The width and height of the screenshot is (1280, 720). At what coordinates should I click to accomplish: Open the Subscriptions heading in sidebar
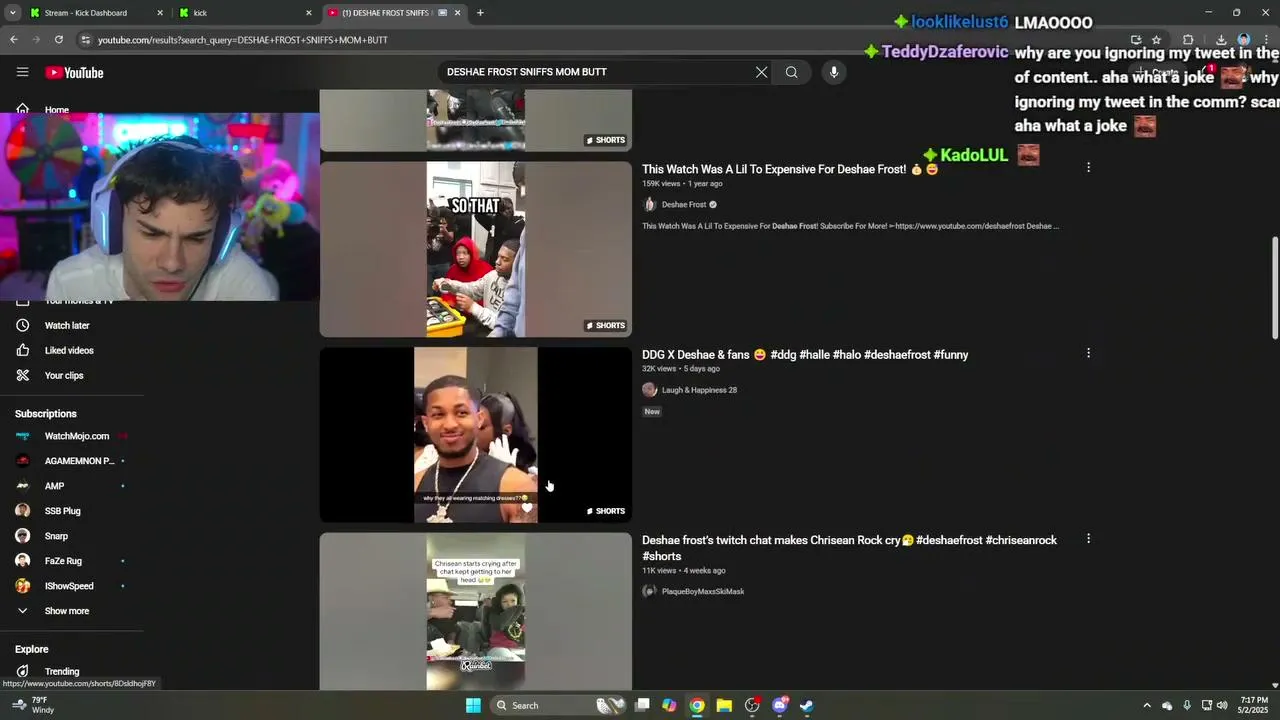pyautogui.click(x=46, y=414)
